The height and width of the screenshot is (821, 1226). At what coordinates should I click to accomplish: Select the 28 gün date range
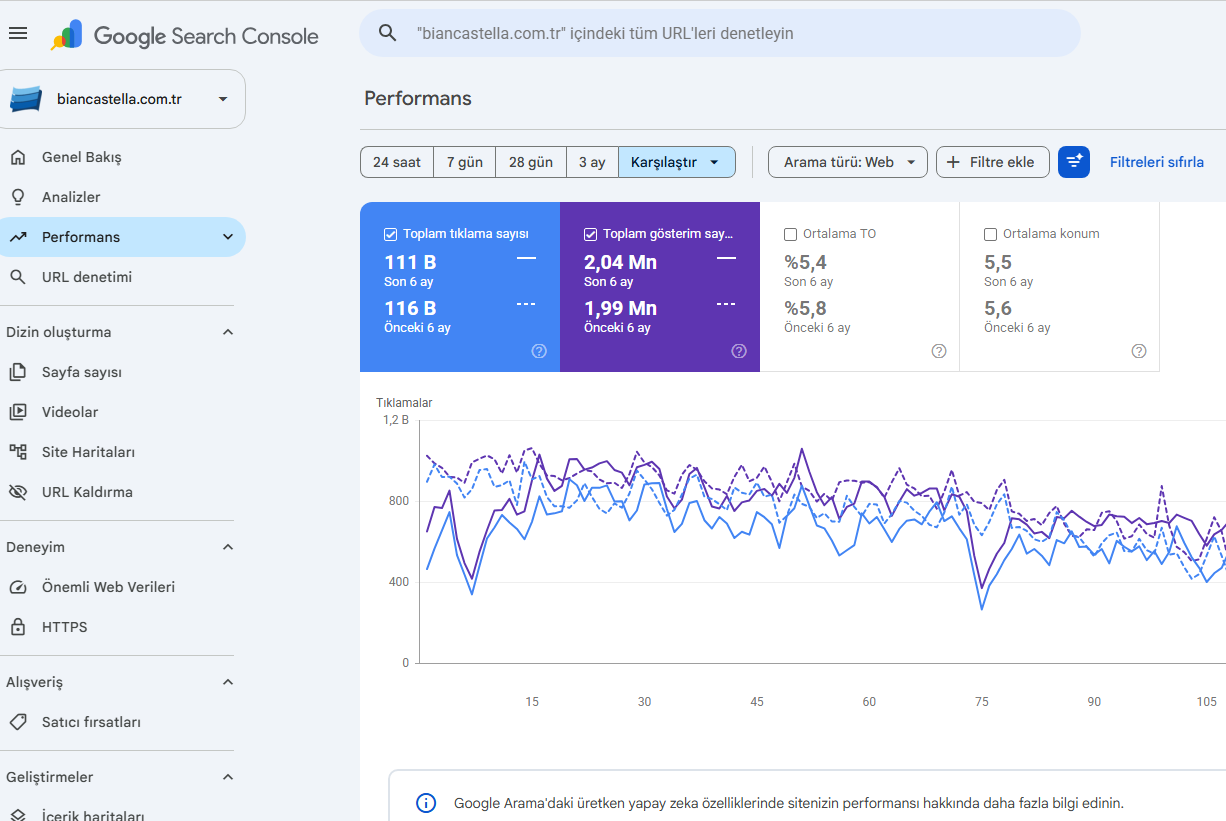point(531,162)
